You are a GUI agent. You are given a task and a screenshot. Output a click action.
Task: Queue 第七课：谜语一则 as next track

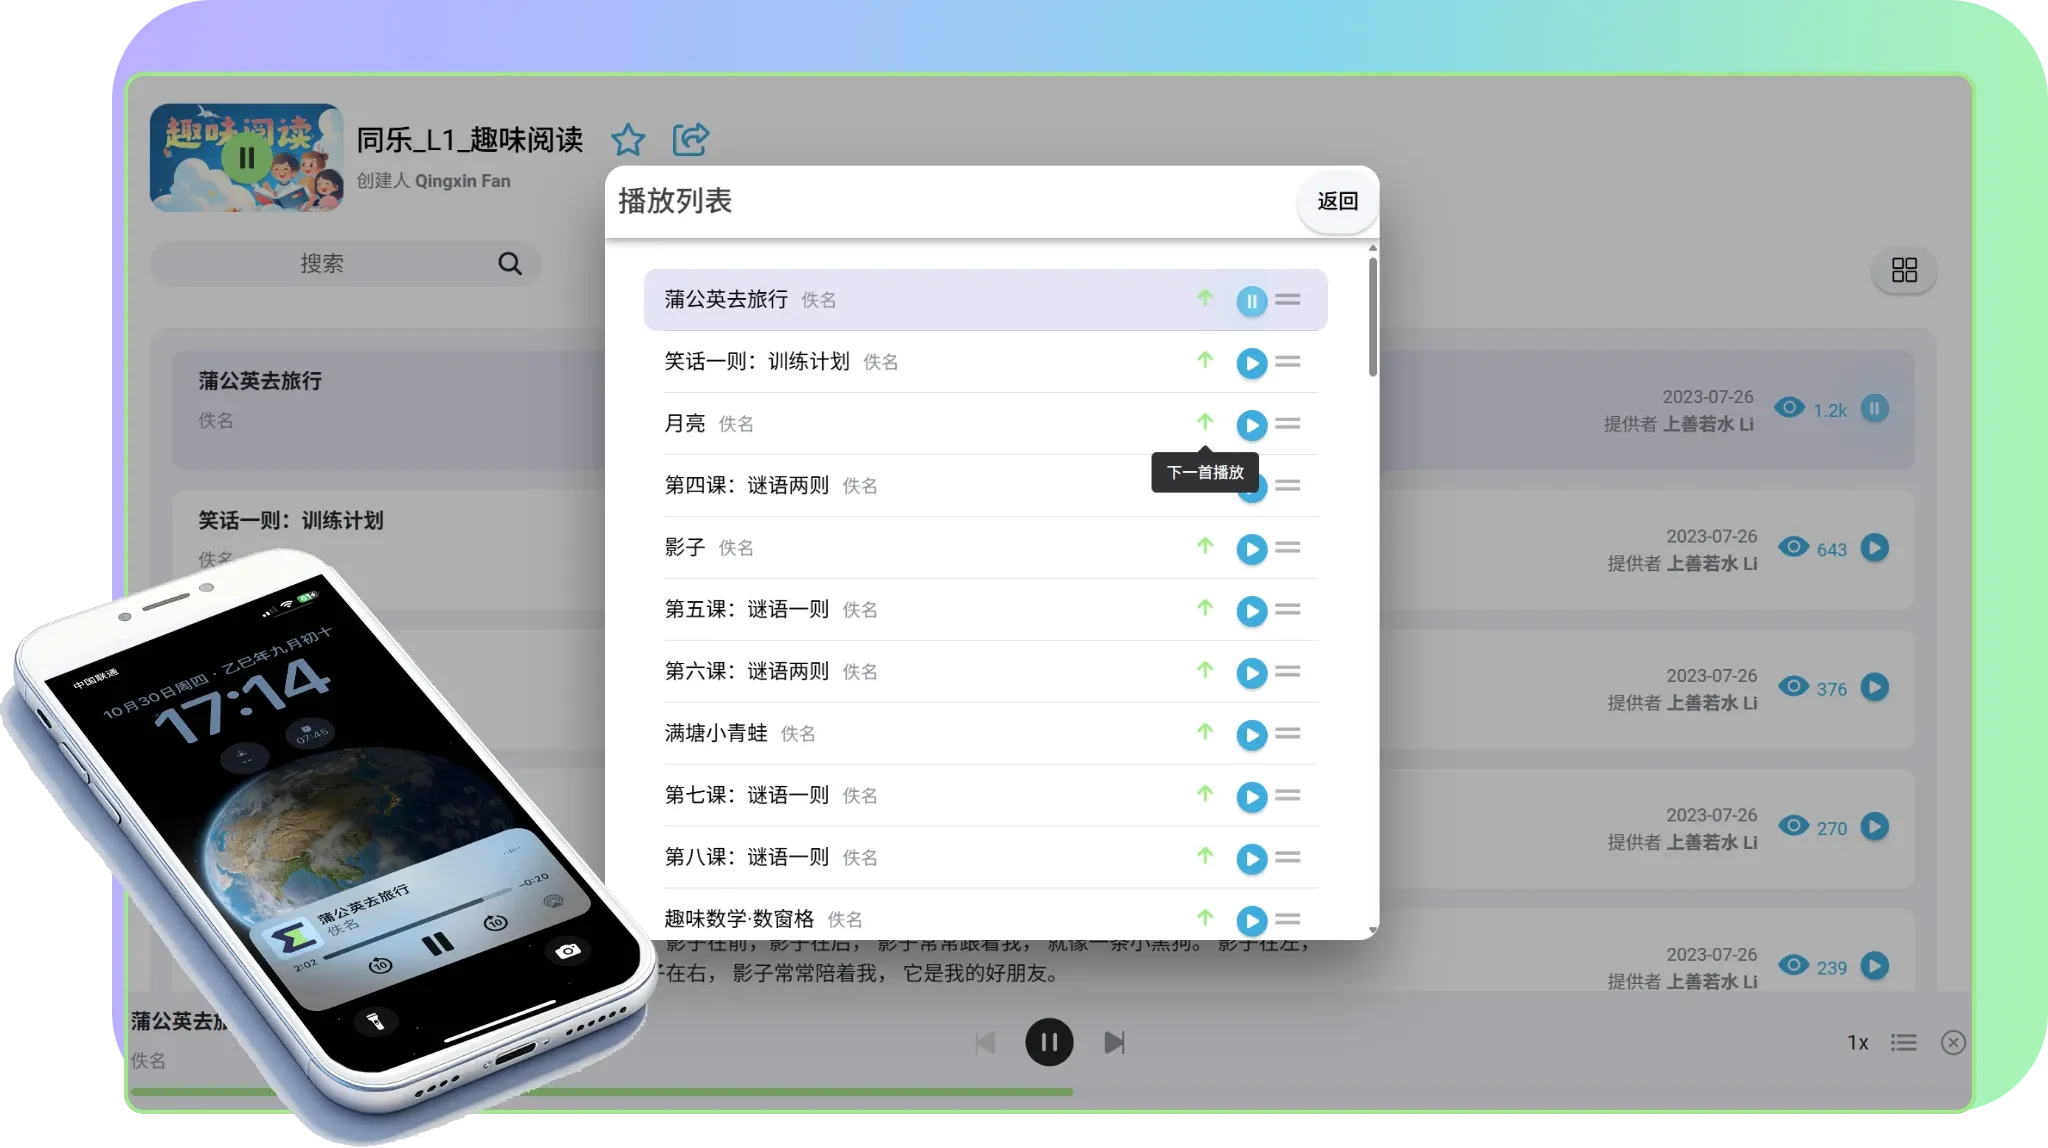point(1205,794)
